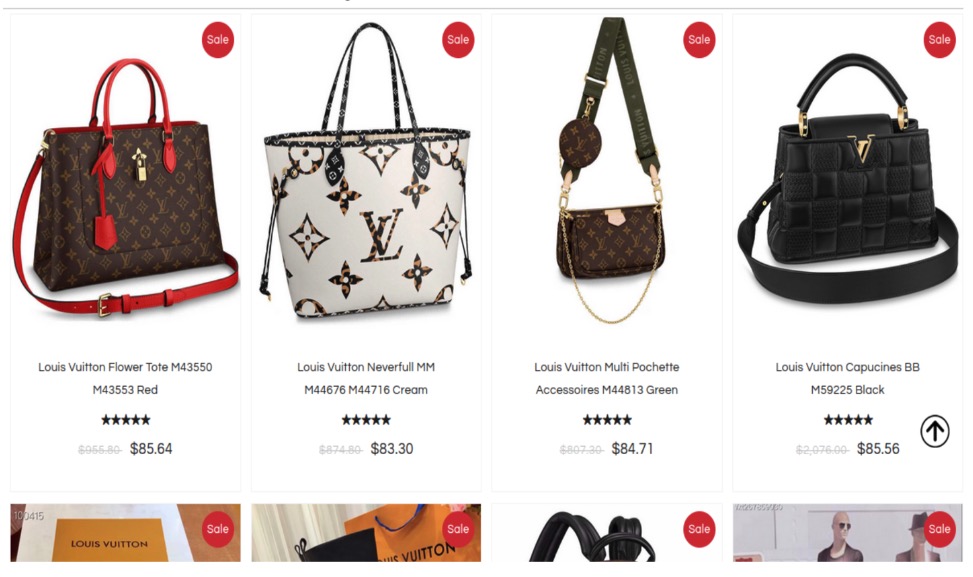The image size is (973, 577).
Task: Click Sale badge on Flower Tote
Action: (x=218, y=40)
